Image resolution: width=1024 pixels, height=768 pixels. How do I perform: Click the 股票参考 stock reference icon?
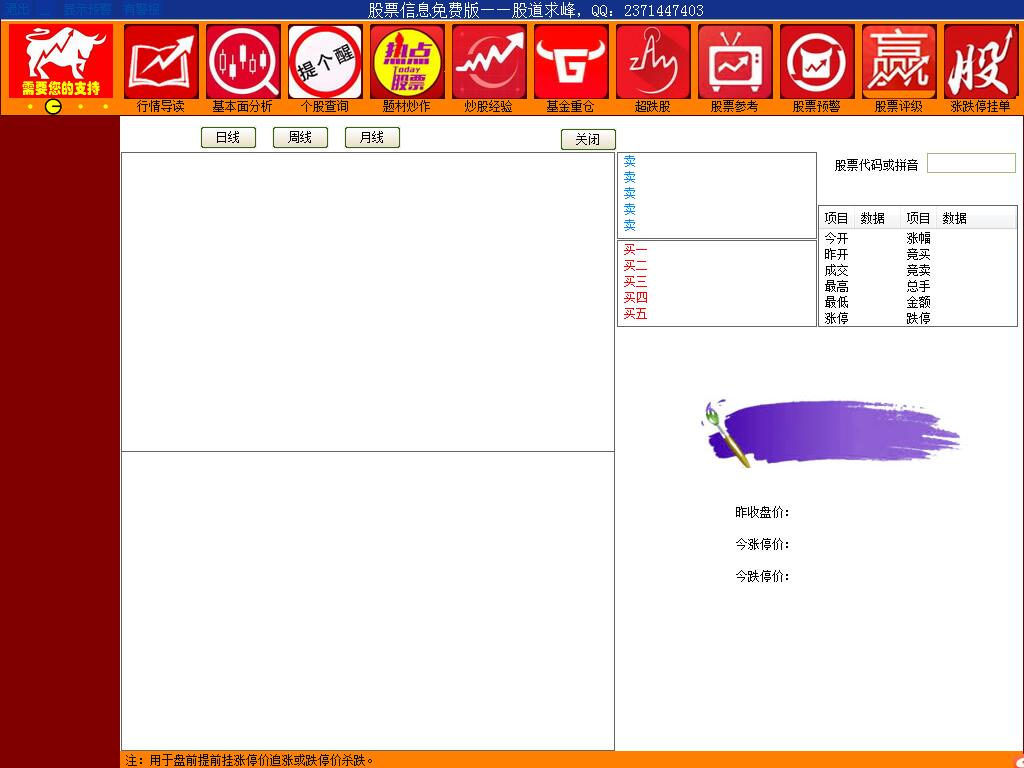coord(734,60)
